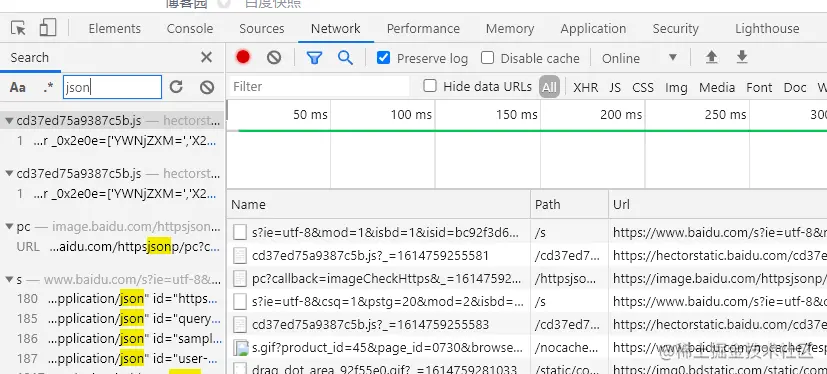Collapse the s www.baidu.com result group

click(9, 280)
